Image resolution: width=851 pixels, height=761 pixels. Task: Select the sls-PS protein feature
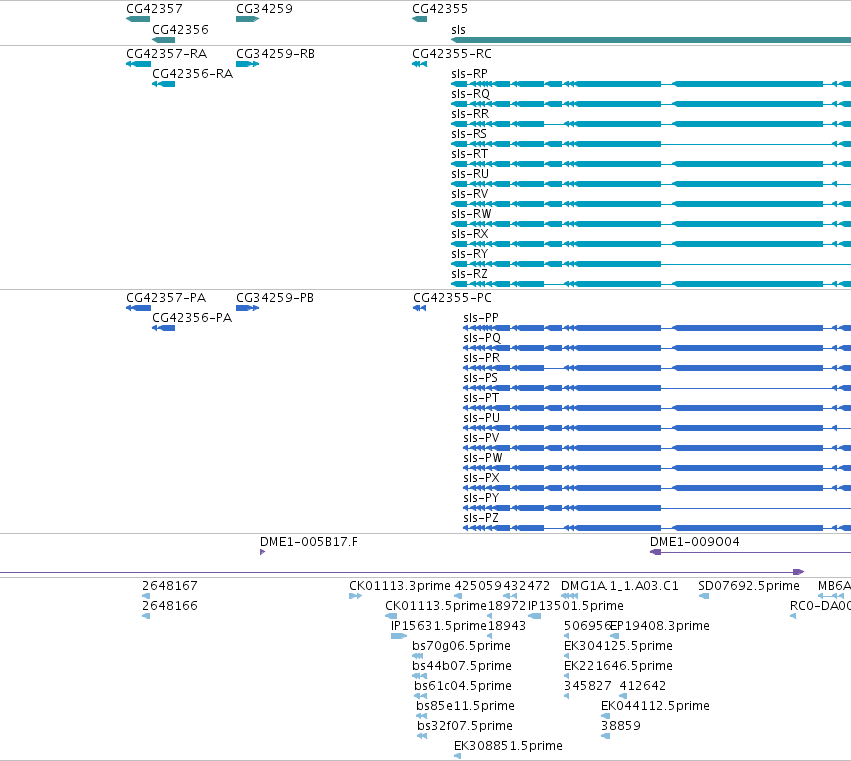coord(657,388)
